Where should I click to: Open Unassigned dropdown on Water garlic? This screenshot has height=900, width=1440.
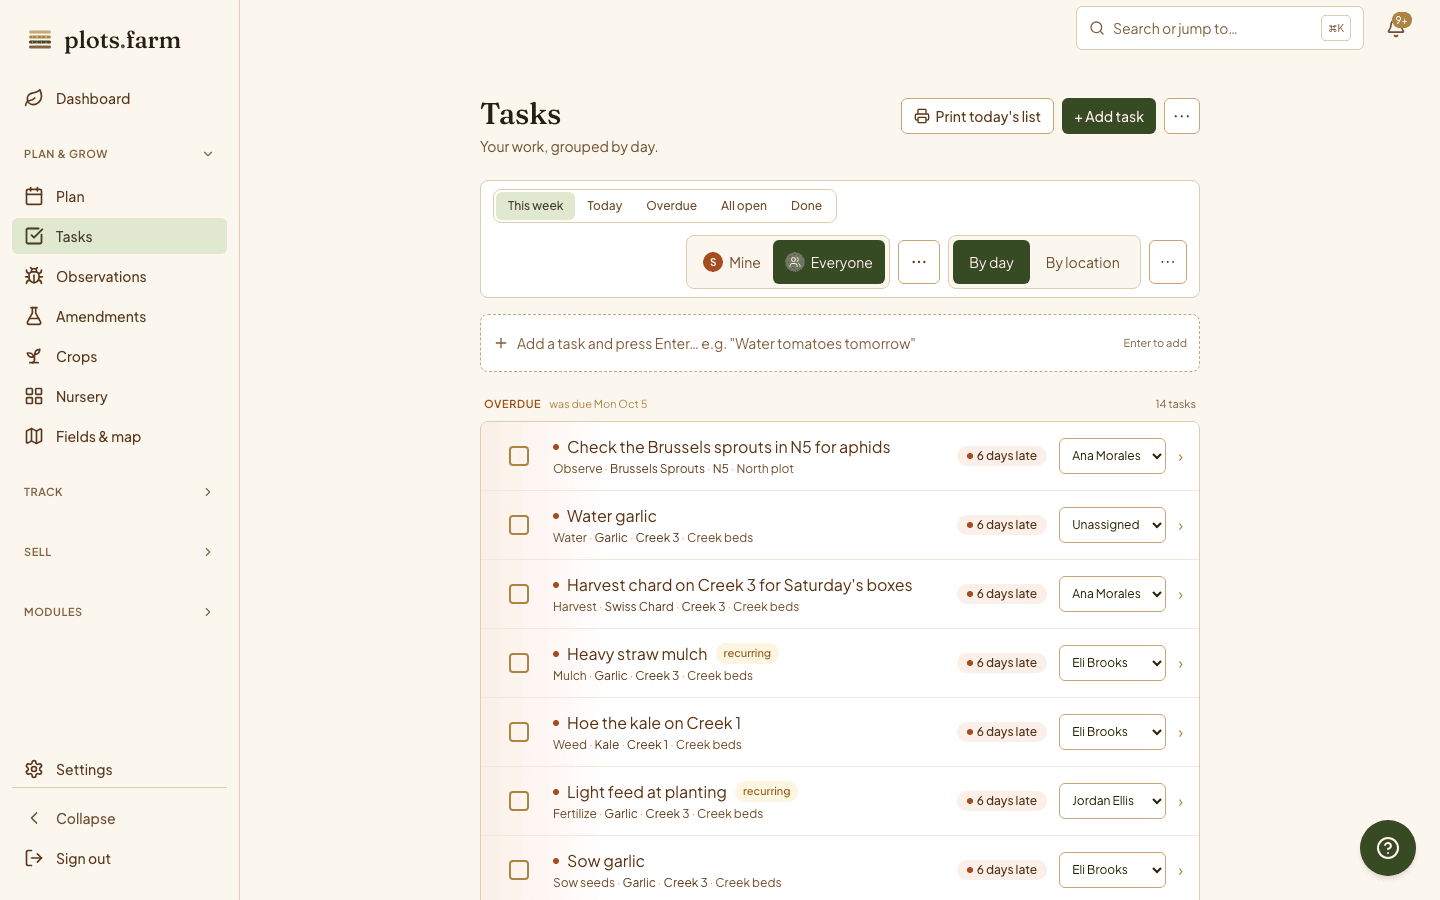coord(1112,525)
